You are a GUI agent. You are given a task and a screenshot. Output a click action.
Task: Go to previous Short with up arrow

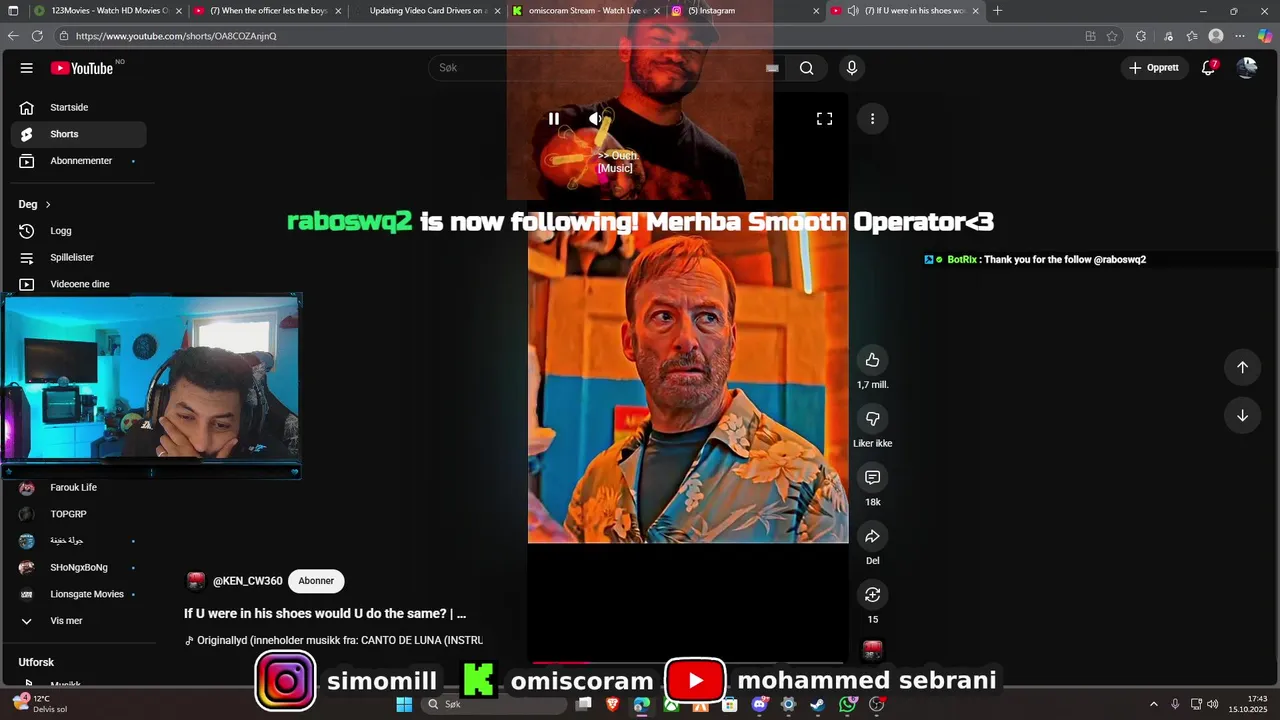pos(1242,367)
